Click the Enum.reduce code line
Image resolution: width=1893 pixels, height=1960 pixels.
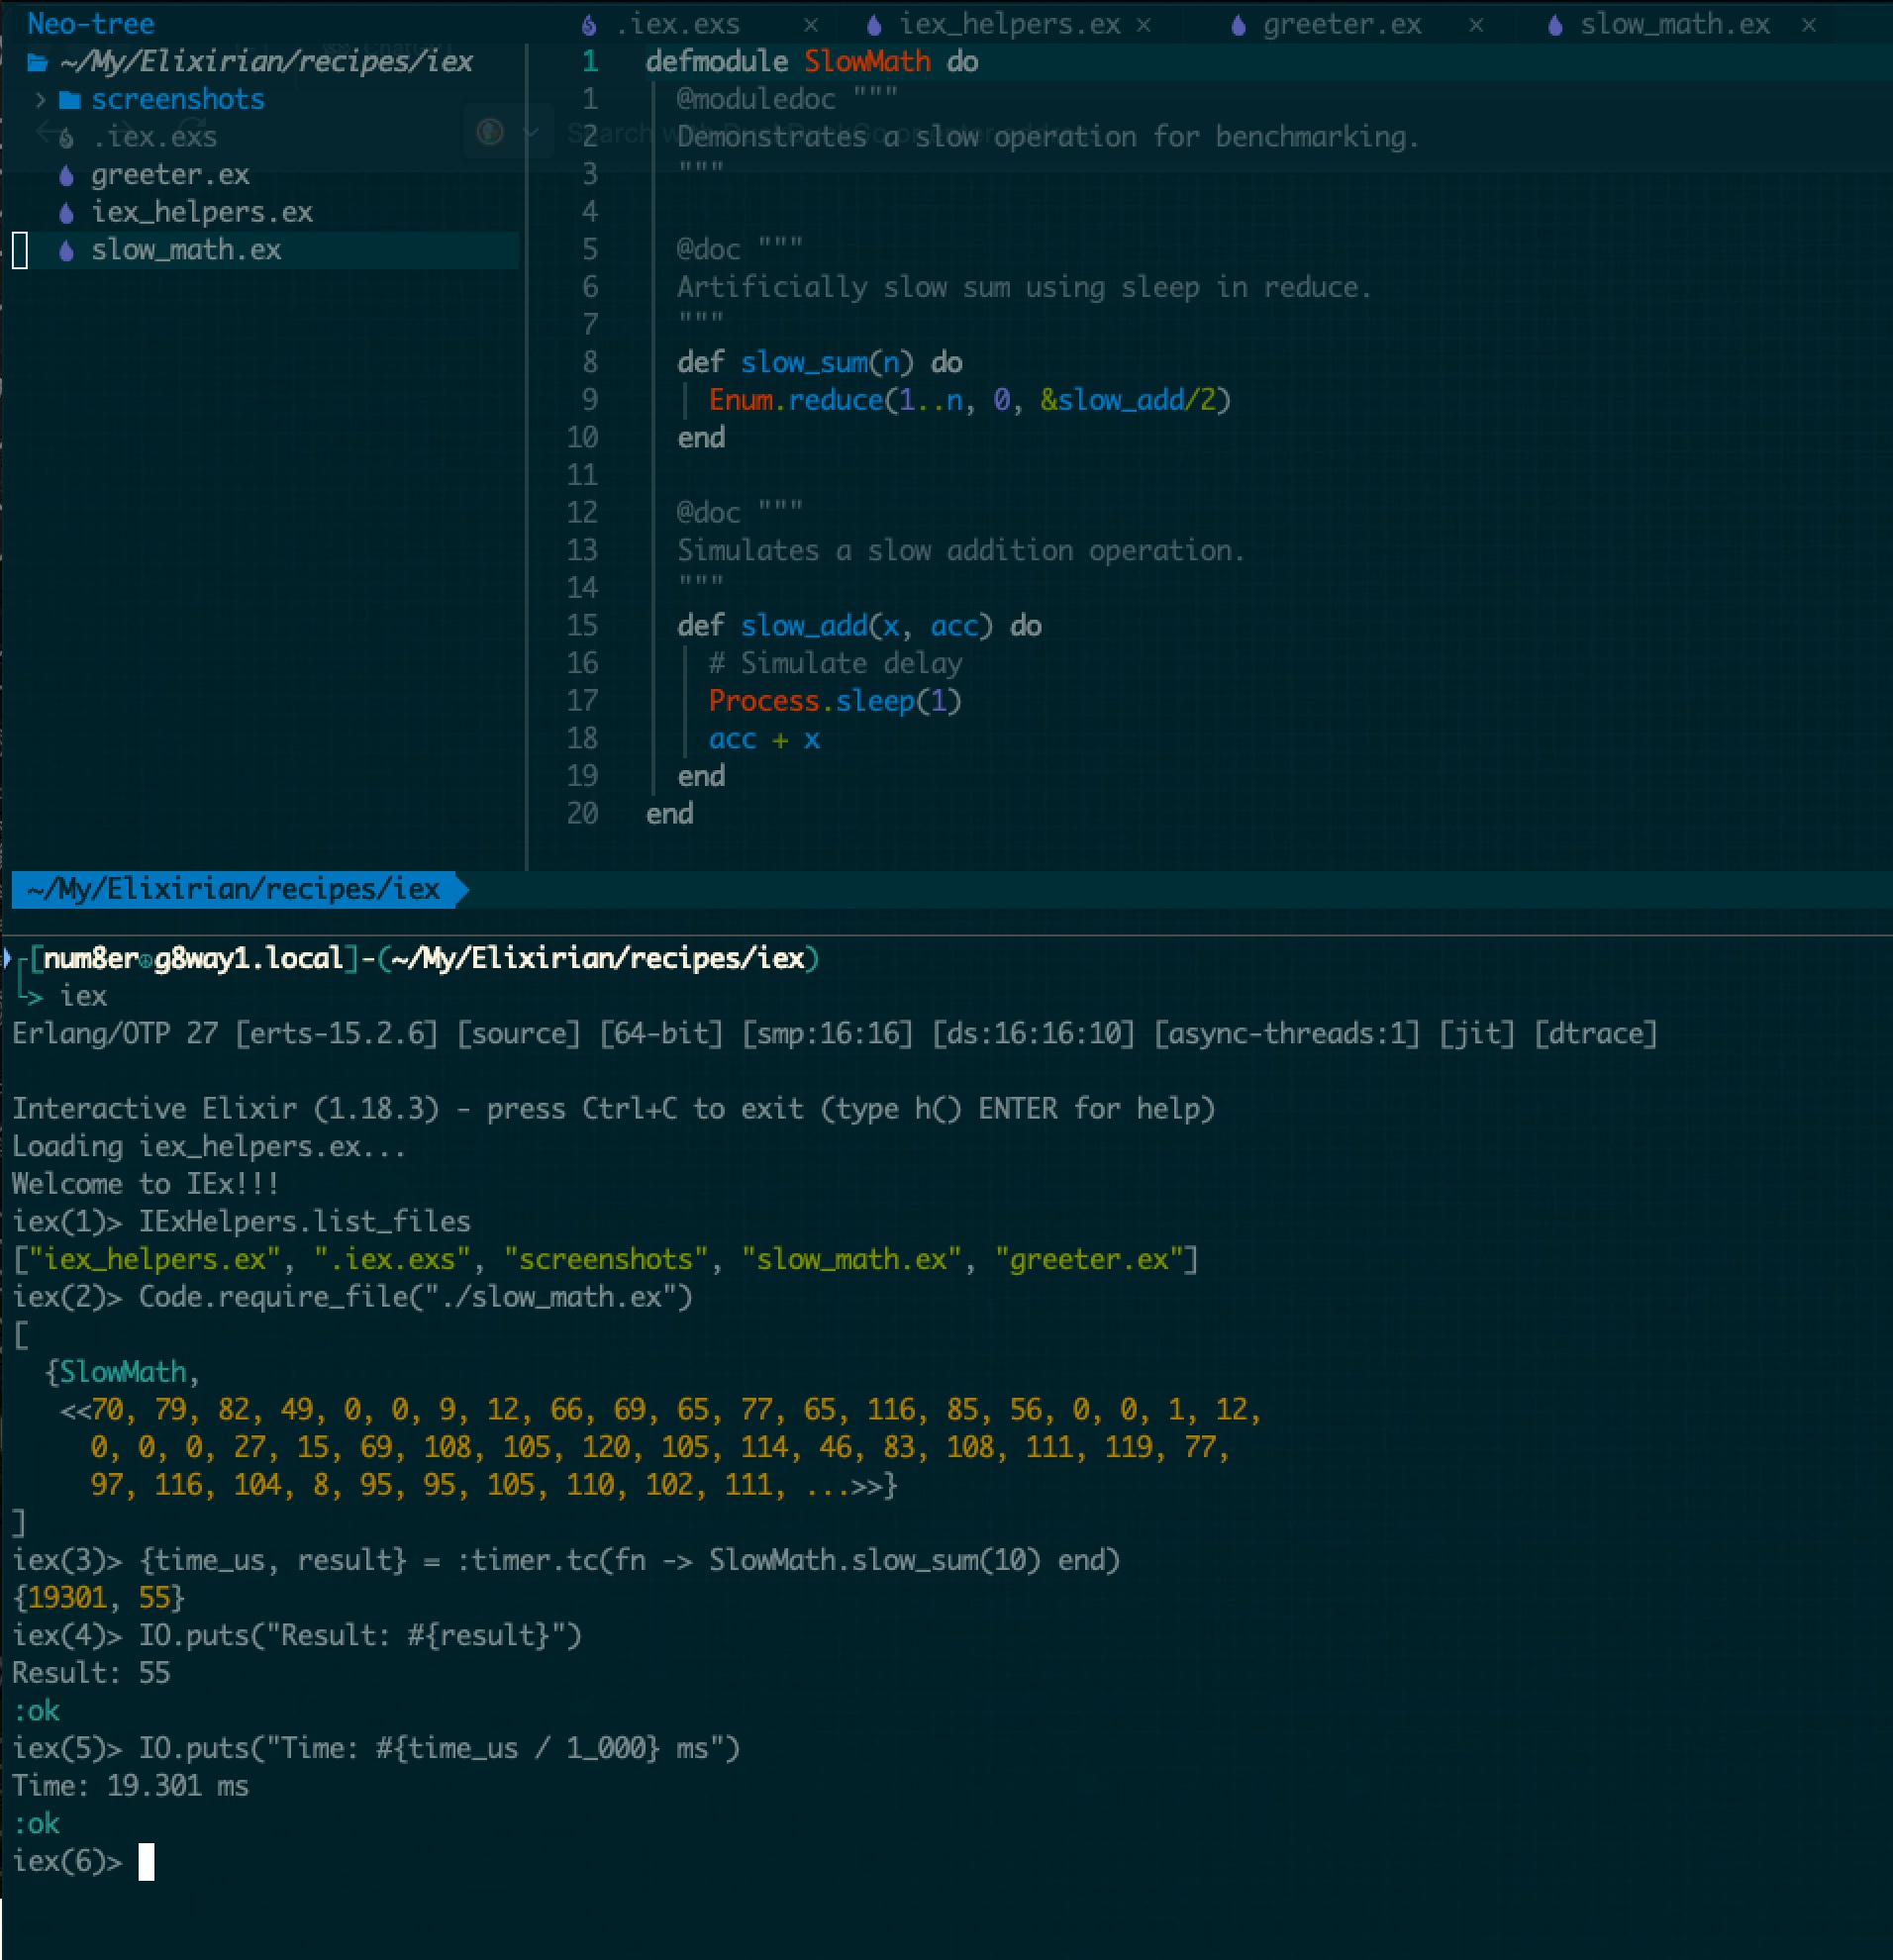(970, 401)
